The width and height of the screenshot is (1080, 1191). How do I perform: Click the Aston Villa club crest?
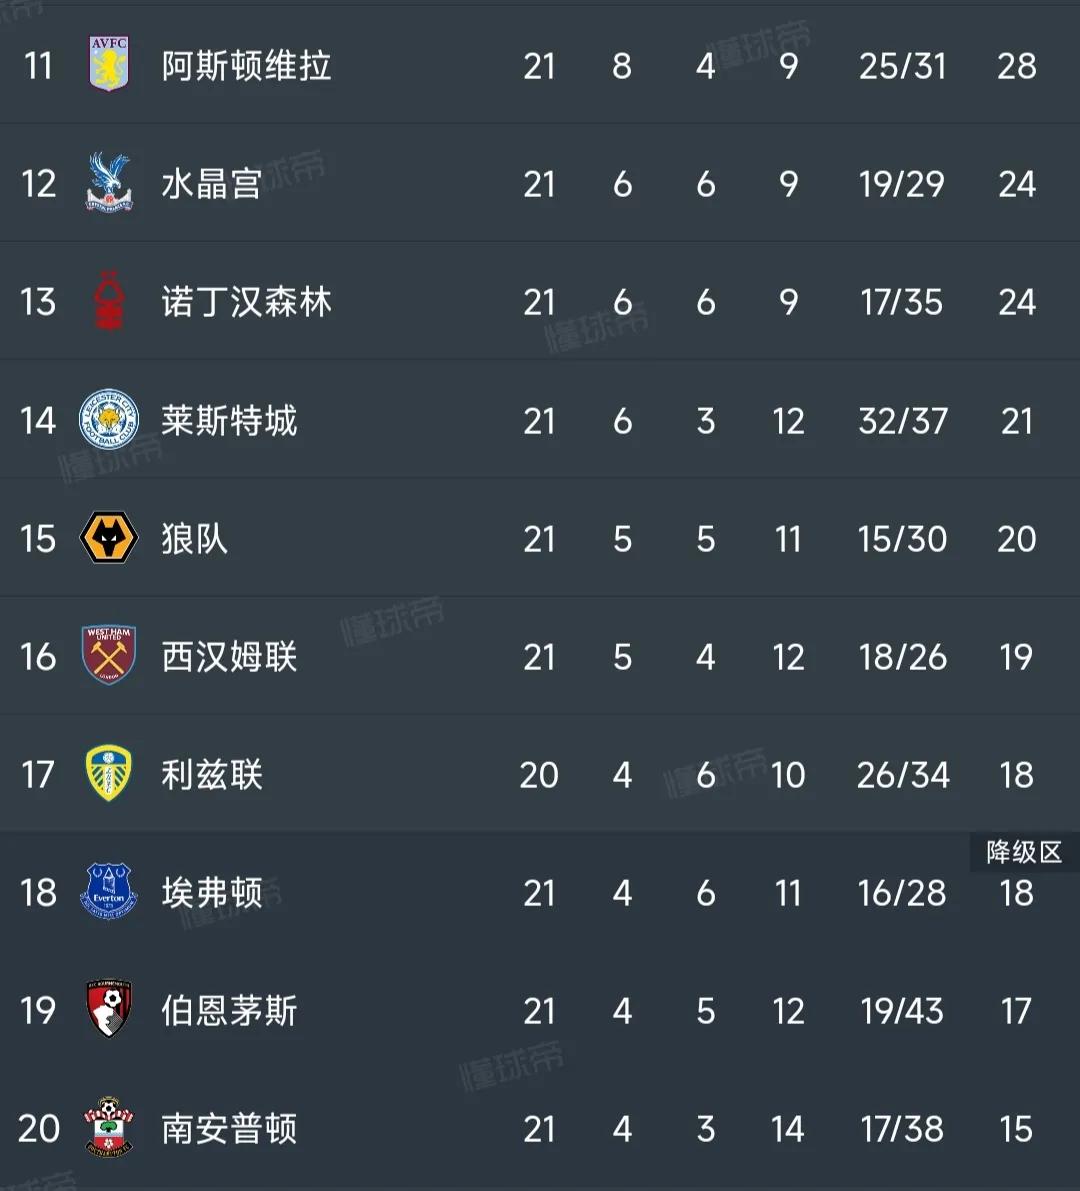tap(108, 66)
